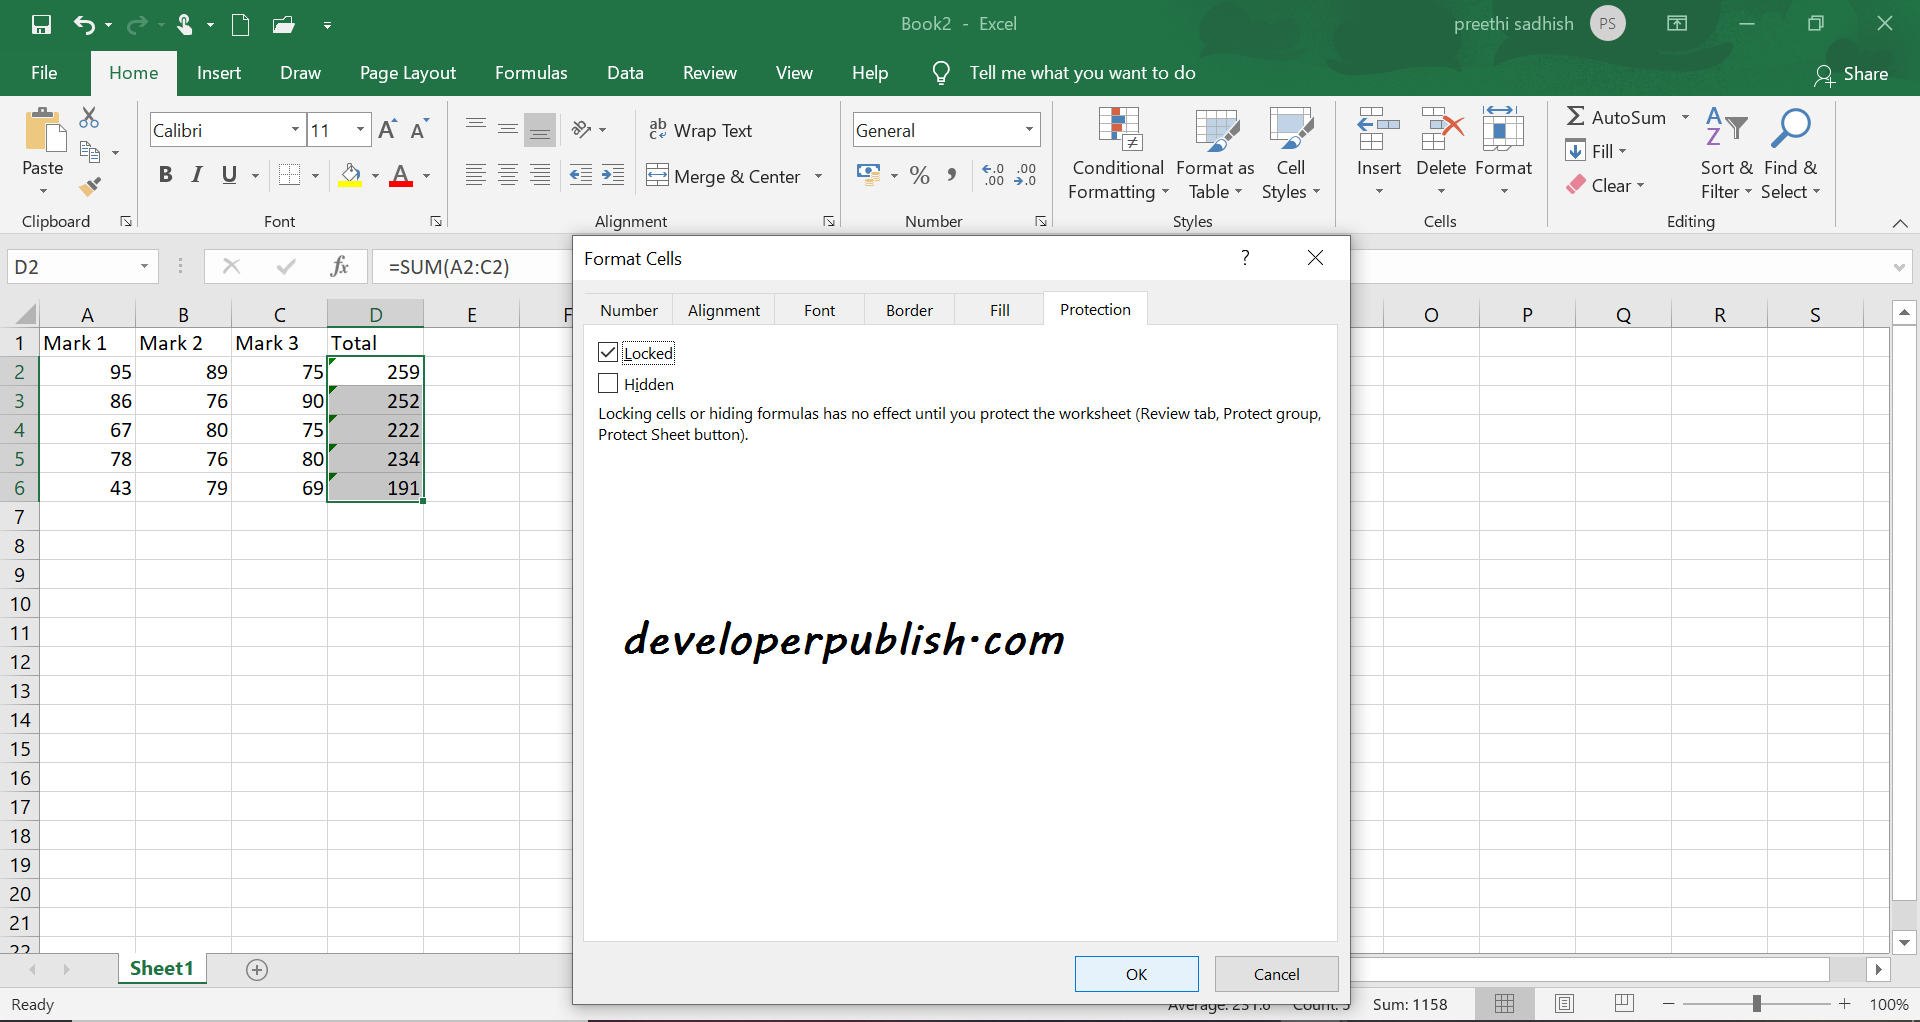This screenshot has height=1022, width=1920.
Task: Open Find & Select
Action: click(1790, 152)
